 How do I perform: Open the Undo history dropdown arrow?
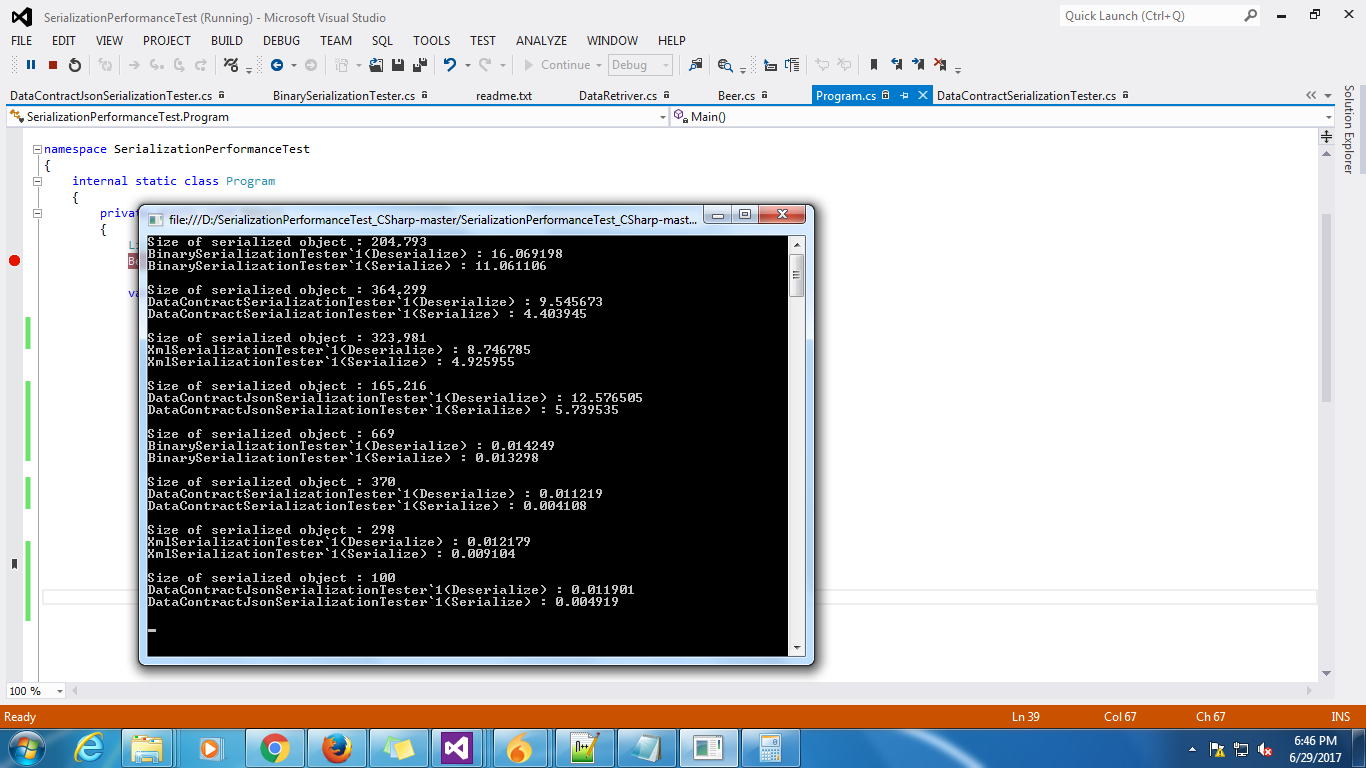[467, 65]
